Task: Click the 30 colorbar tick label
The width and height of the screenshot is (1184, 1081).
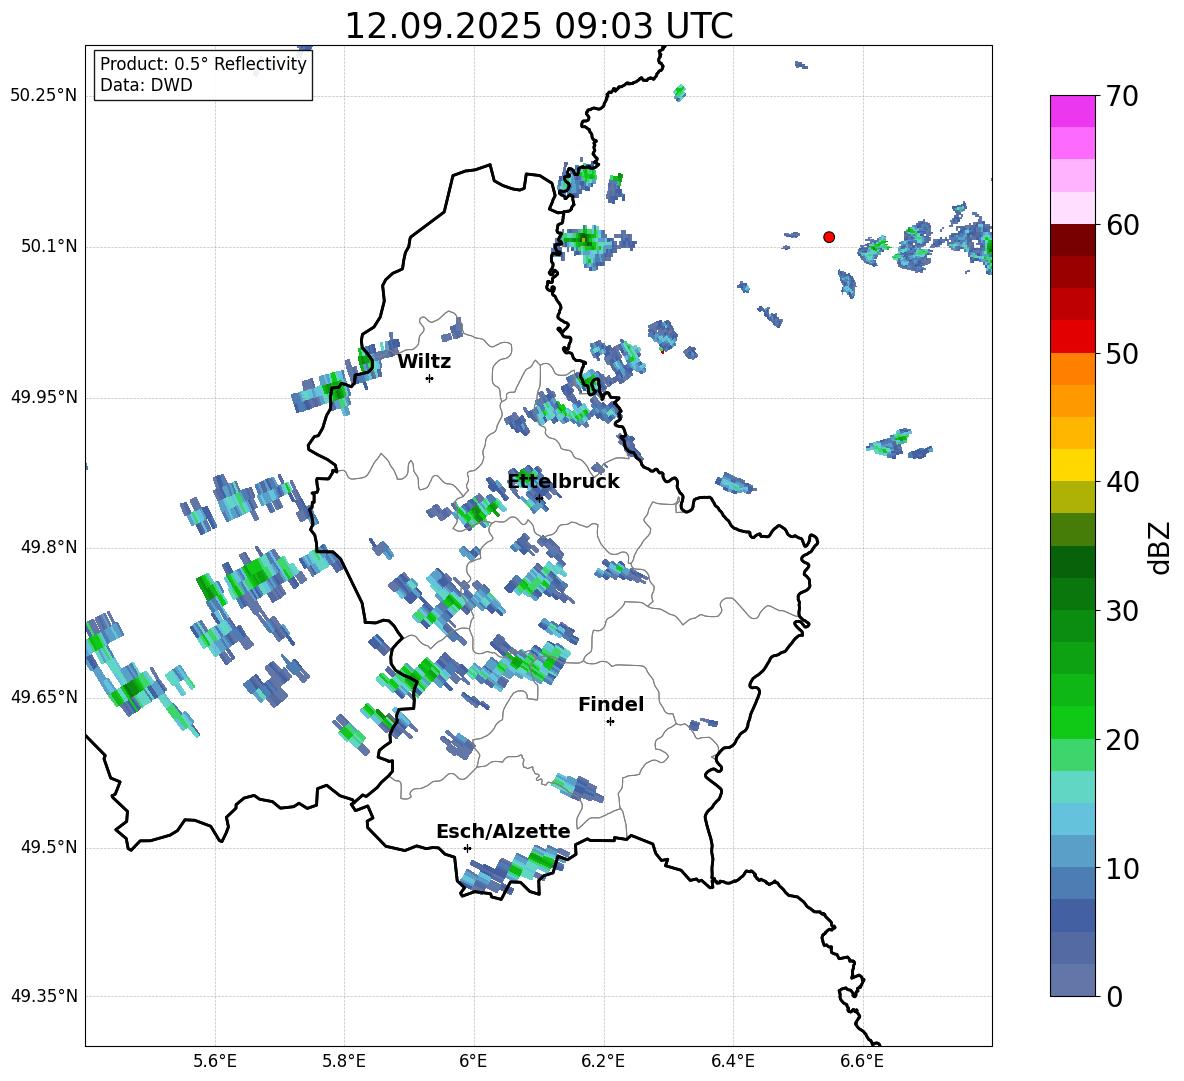Action: [x=1122, y=611]
